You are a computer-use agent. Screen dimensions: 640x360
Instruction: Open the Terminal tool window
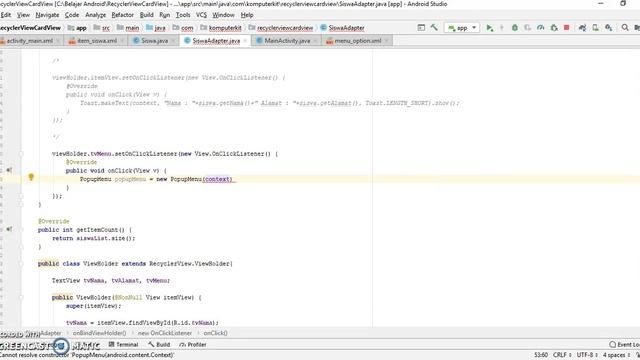(123, 344)
